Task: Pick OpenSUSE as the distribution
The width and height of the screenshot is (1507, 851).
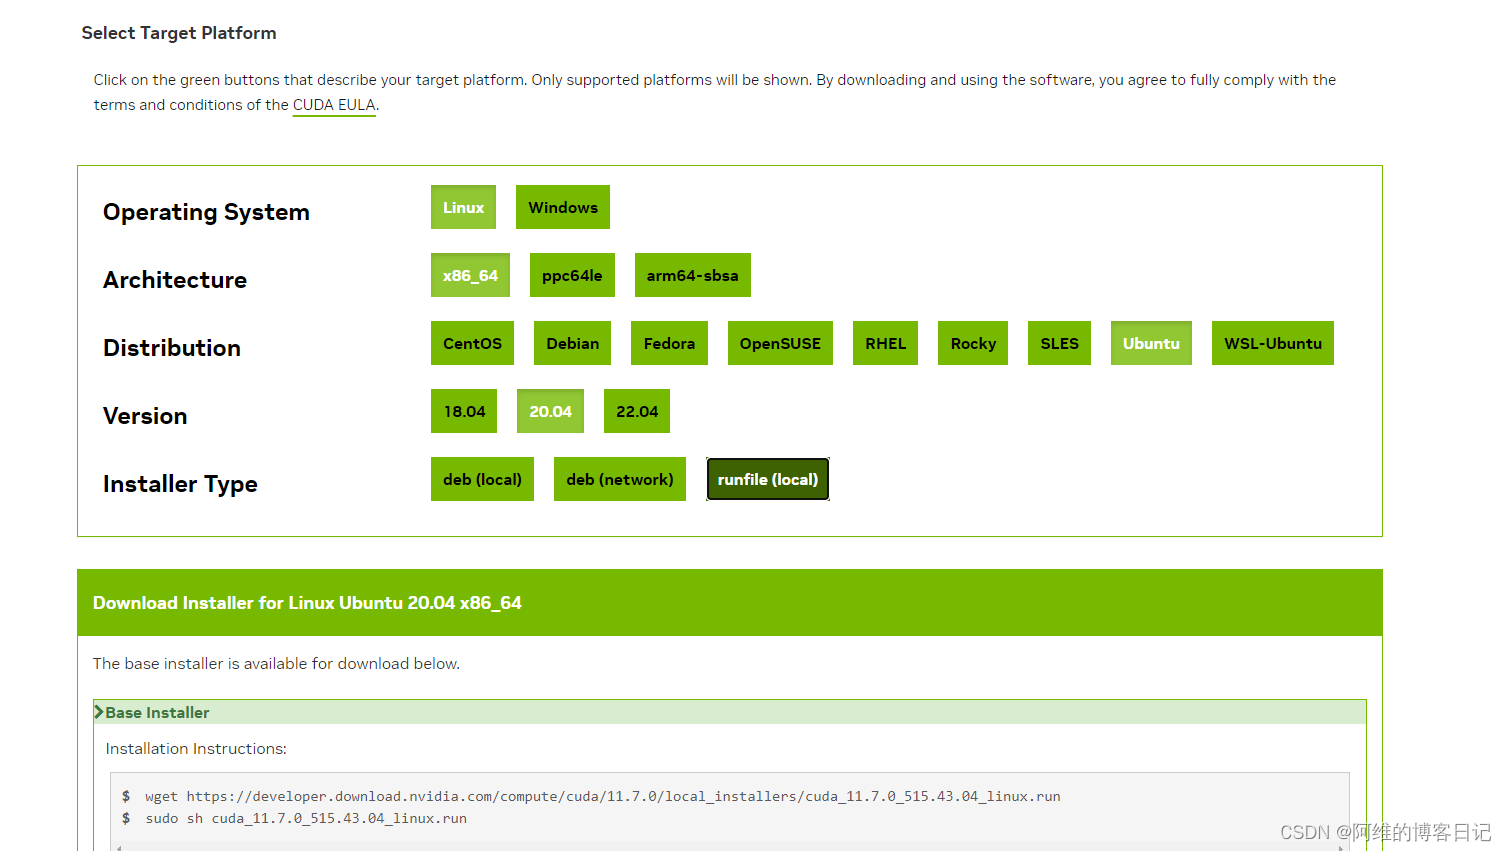Action: coord(780,343)
